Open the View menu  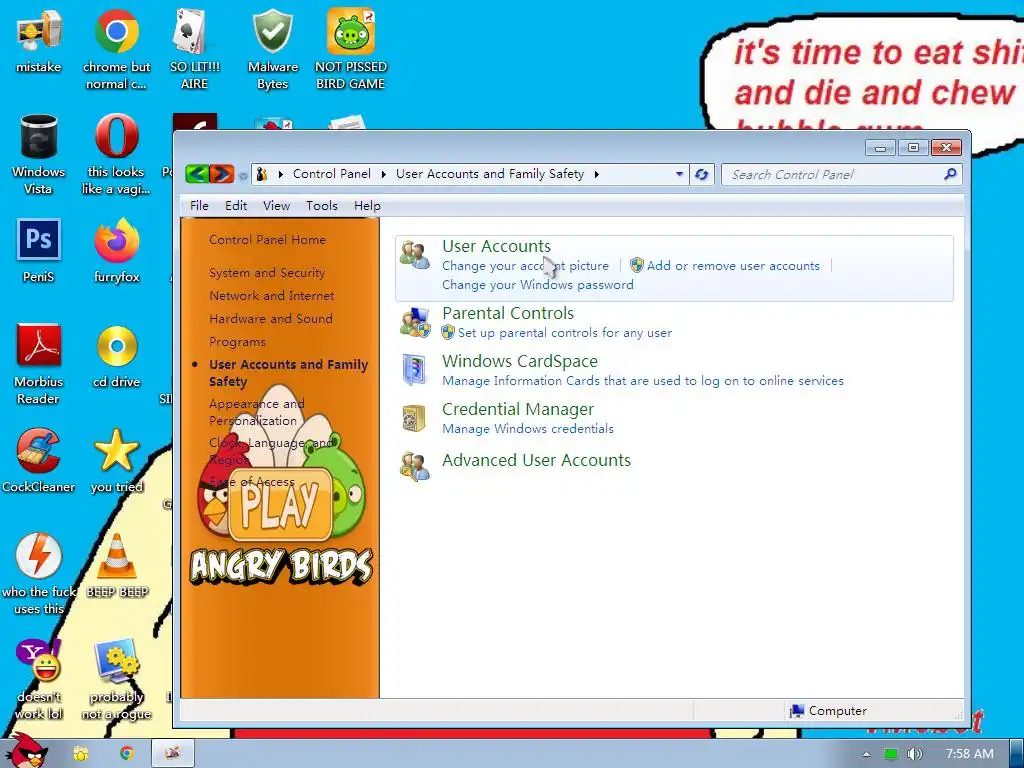coord(276,206)
